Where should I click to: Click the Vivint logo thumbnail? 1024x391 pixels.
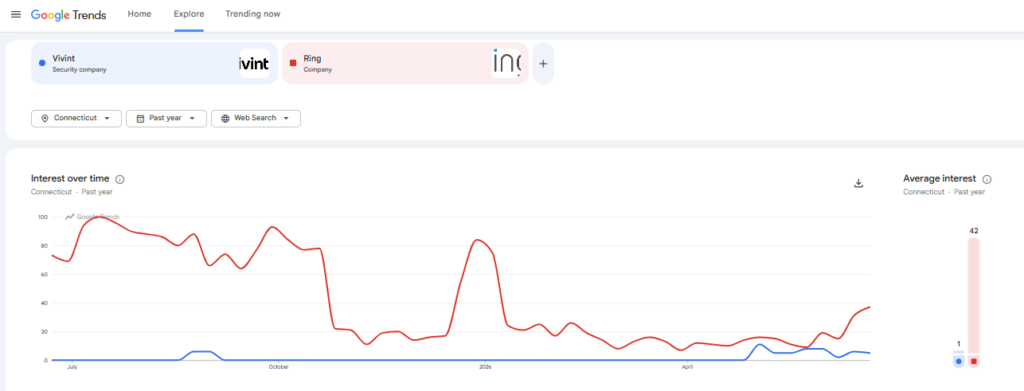click(254, 63)
